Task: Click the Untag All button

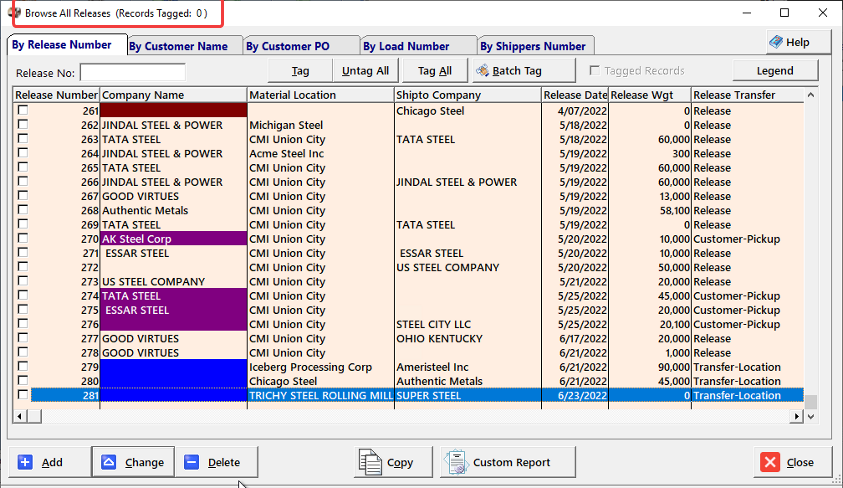Action: [x=366, y=70]
